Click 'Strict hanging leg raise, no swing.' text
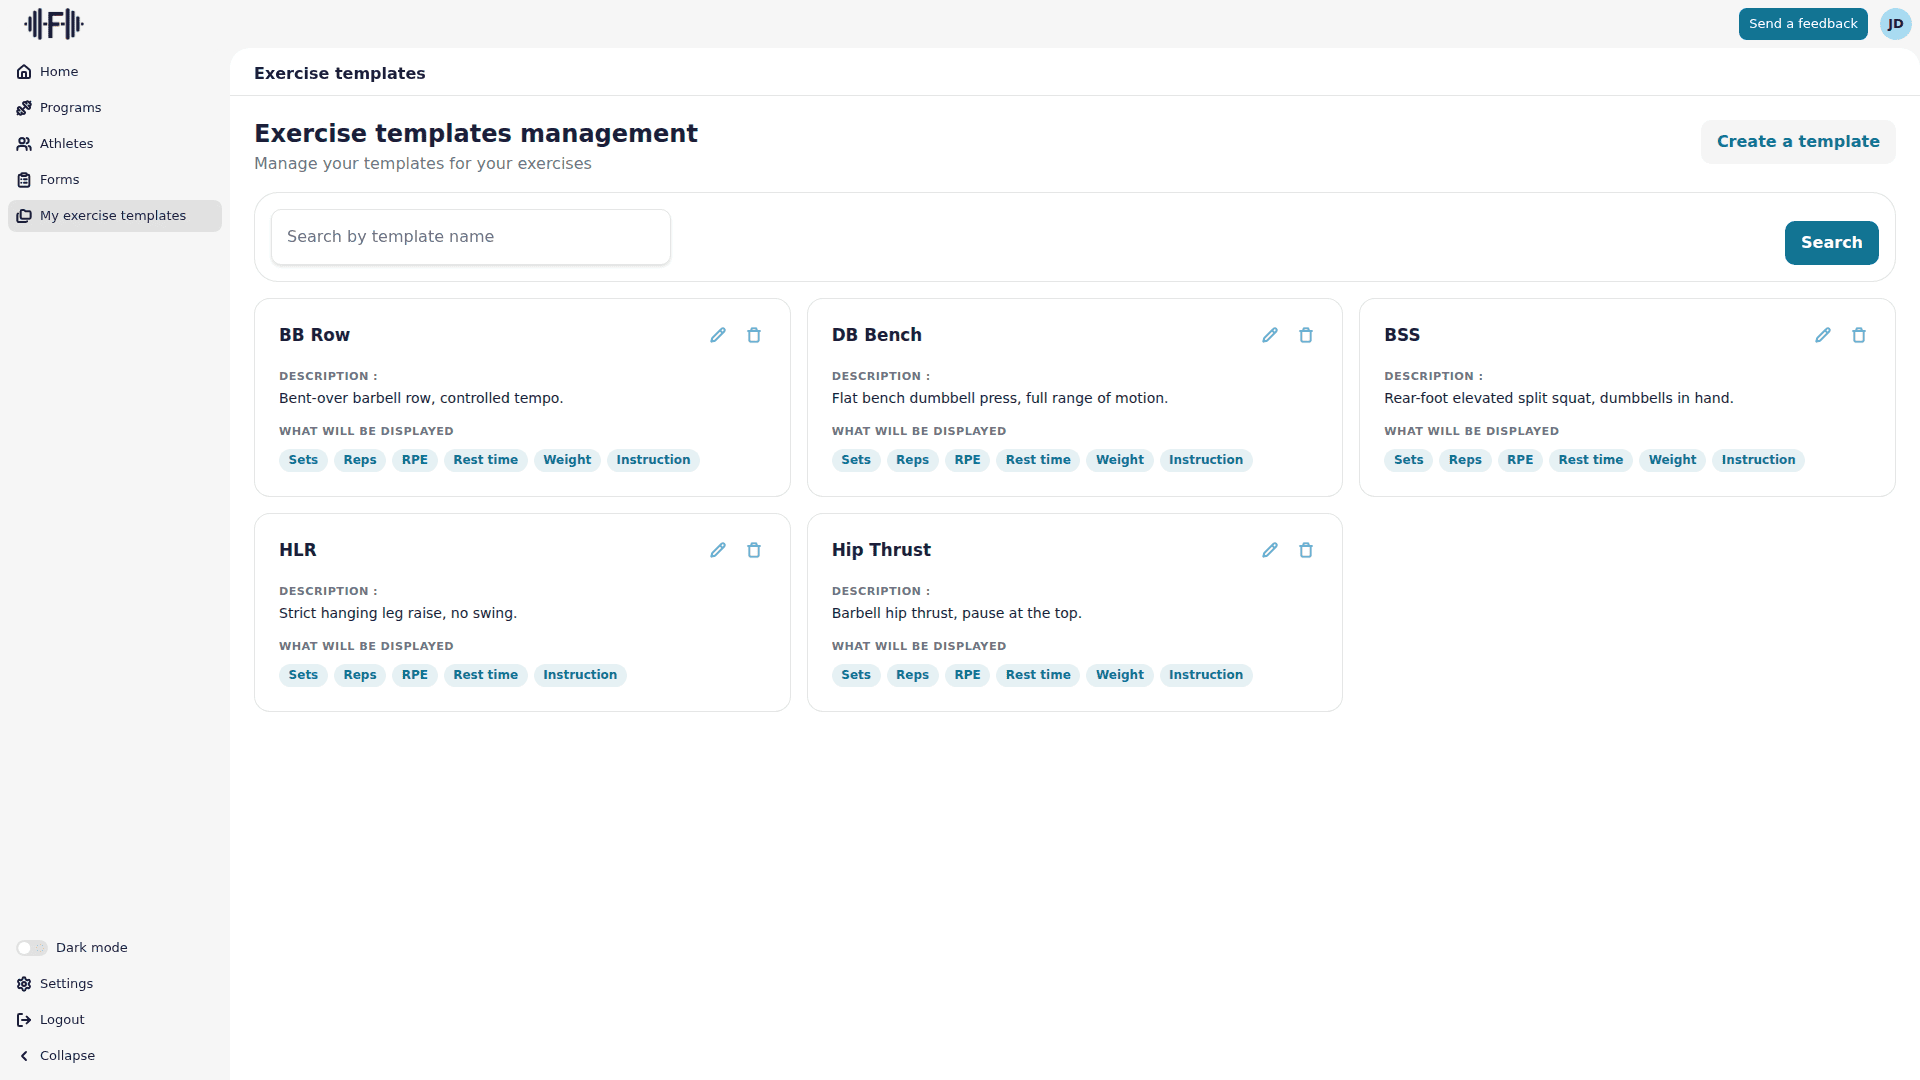 (x=398, y=613)
